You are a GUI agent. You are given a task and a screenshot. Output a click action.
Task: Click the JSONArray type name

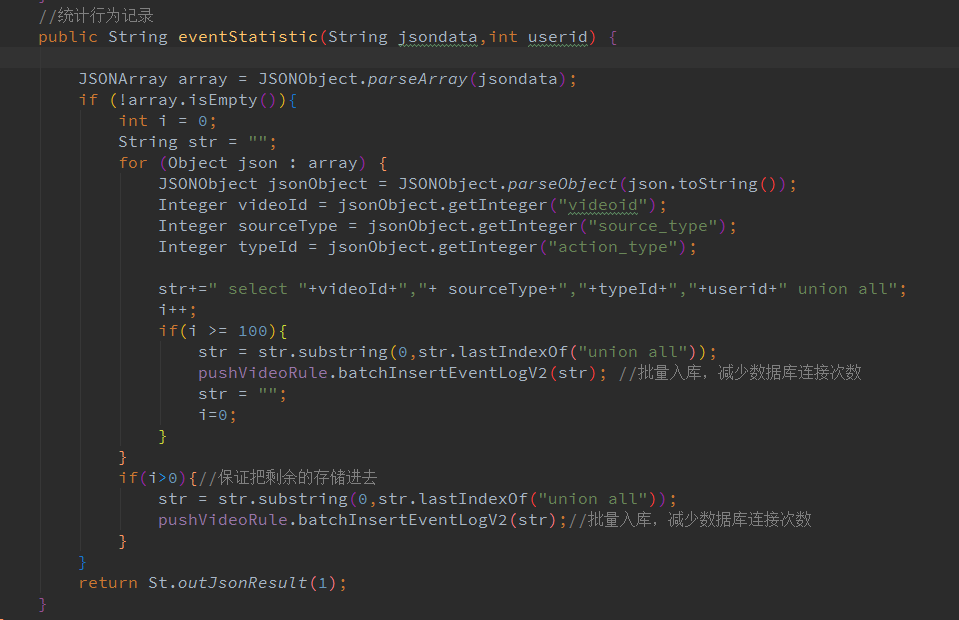coord(122,79)
